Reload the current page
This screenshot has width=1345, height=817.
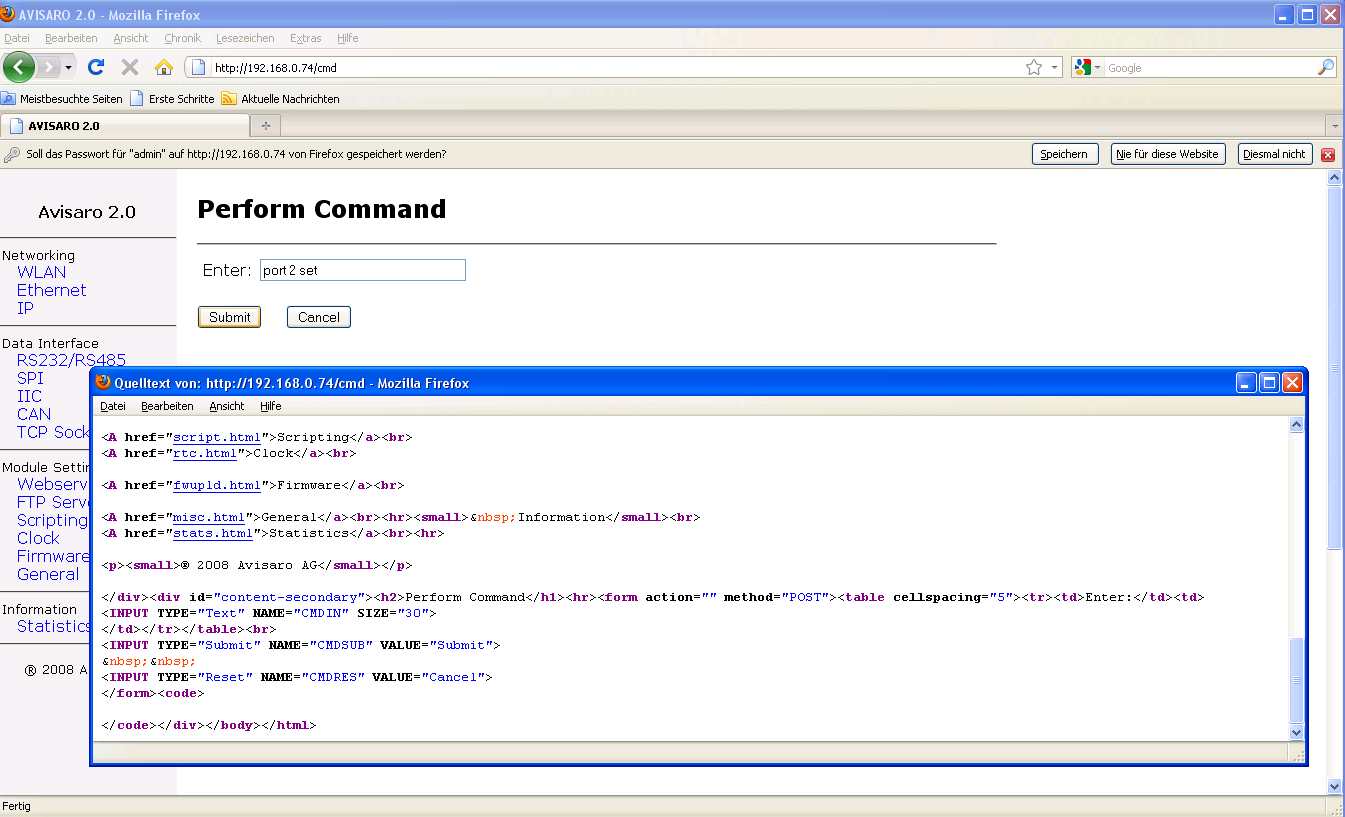click(x=96, y=67)
